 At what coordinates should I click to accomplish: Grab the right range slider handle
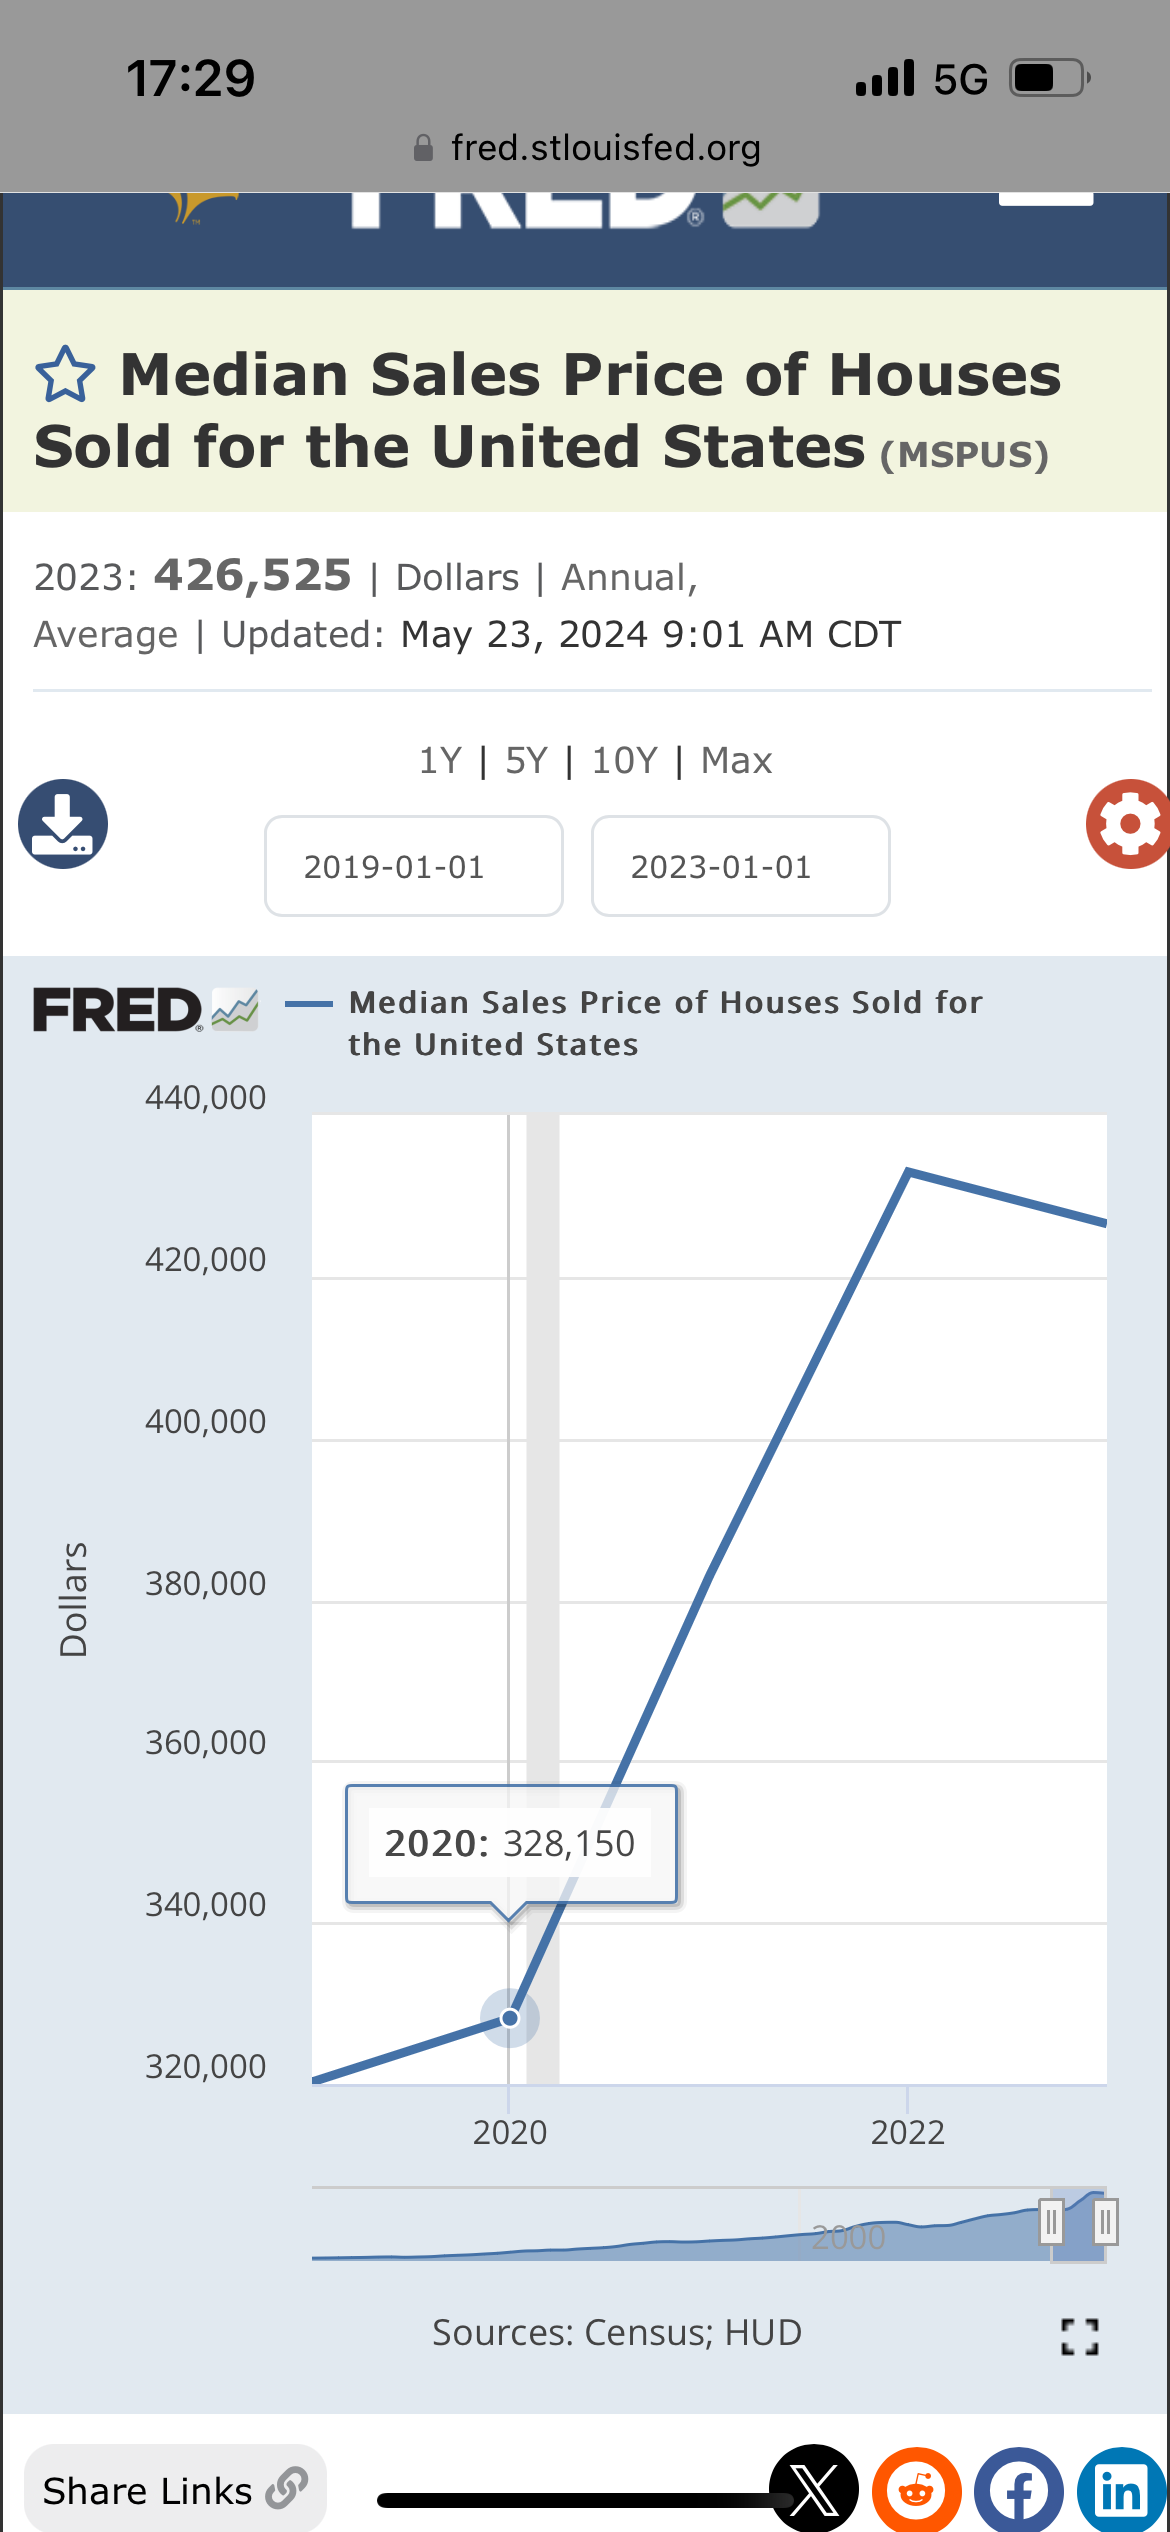pyautogui.click(x=1105, y=2222)
